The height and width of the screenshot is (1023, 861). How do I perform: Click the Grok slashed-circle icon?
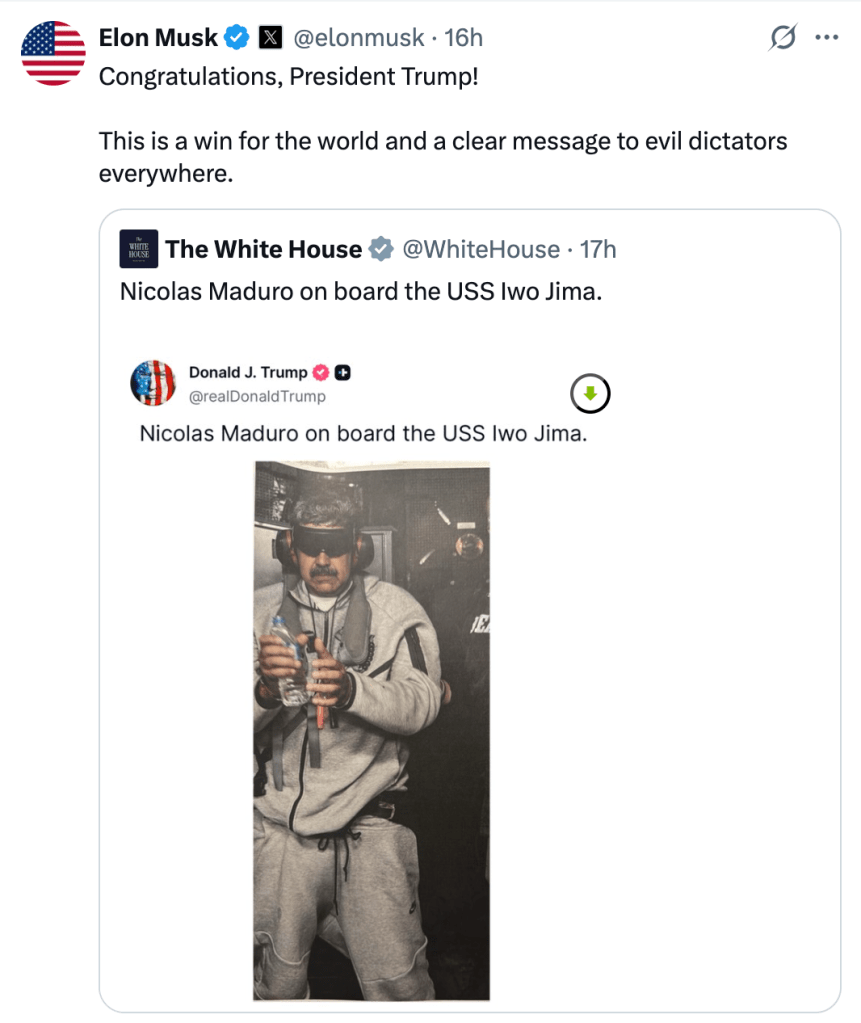(783, 38)
